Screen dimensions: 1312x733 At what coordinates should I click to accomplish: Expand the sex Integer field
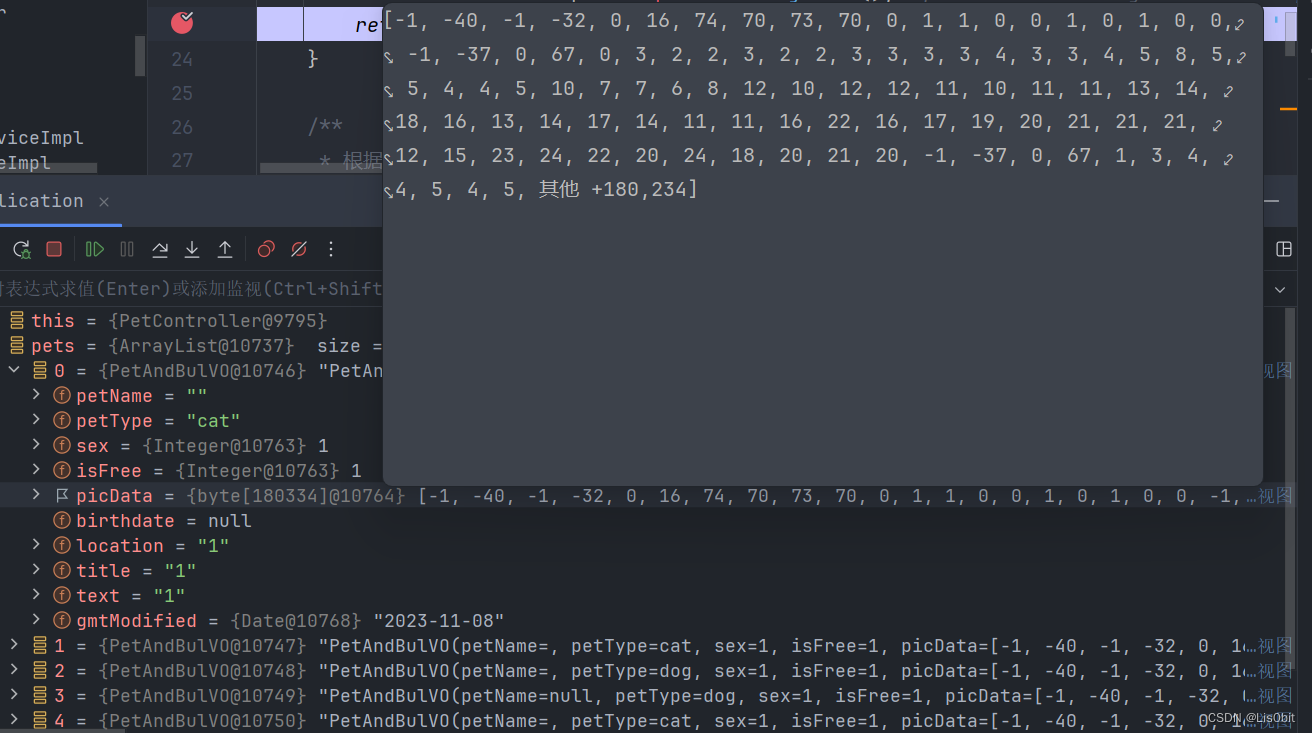click(37, 446)
